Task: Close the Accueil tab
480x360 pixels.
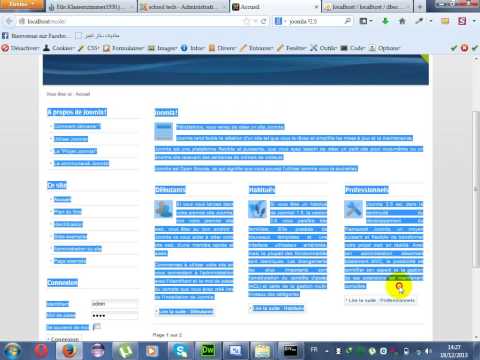Action: click(316, 7)
